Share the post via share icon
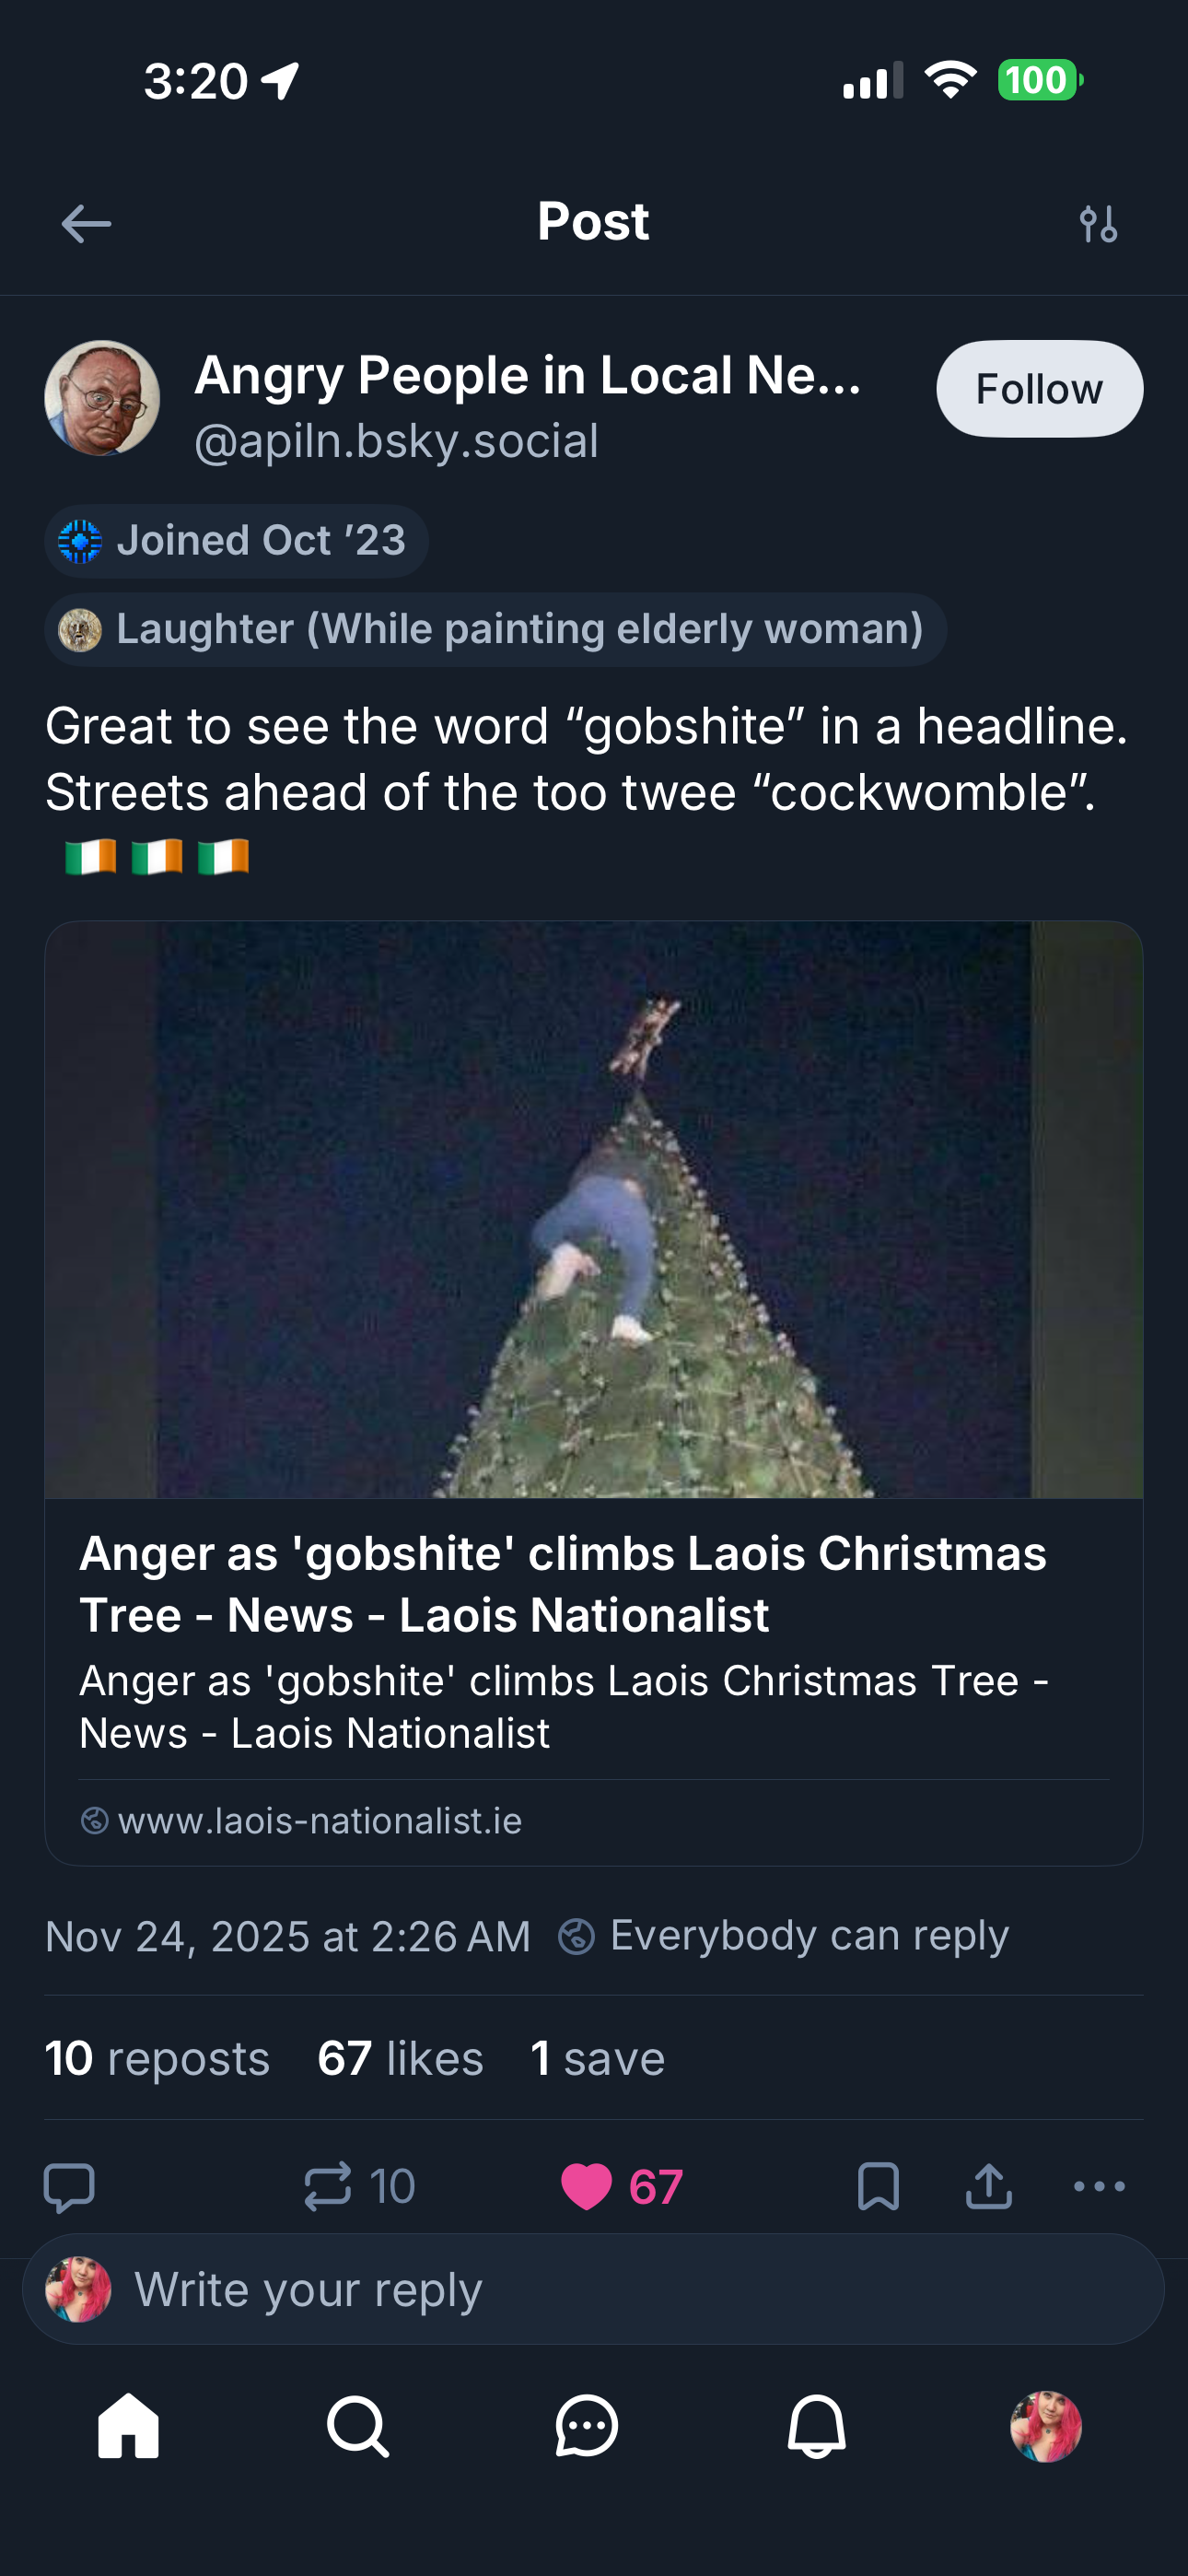The image size is (1188, 2576). tap(989, 2185)
